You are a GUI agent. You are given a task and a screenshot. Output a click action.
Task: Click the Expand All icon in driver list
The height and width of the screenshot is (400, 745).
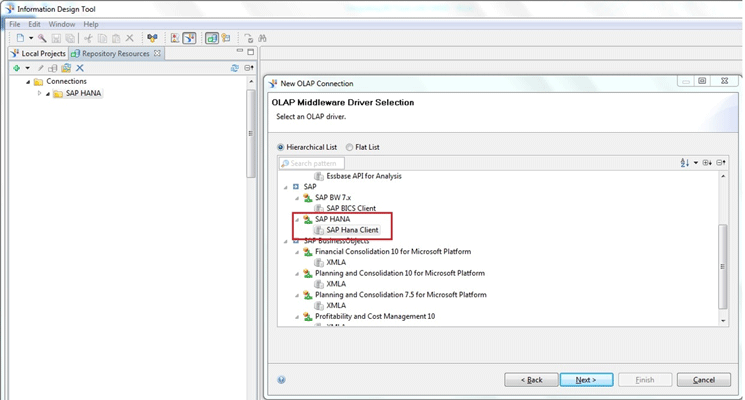[x=707, y=163]
